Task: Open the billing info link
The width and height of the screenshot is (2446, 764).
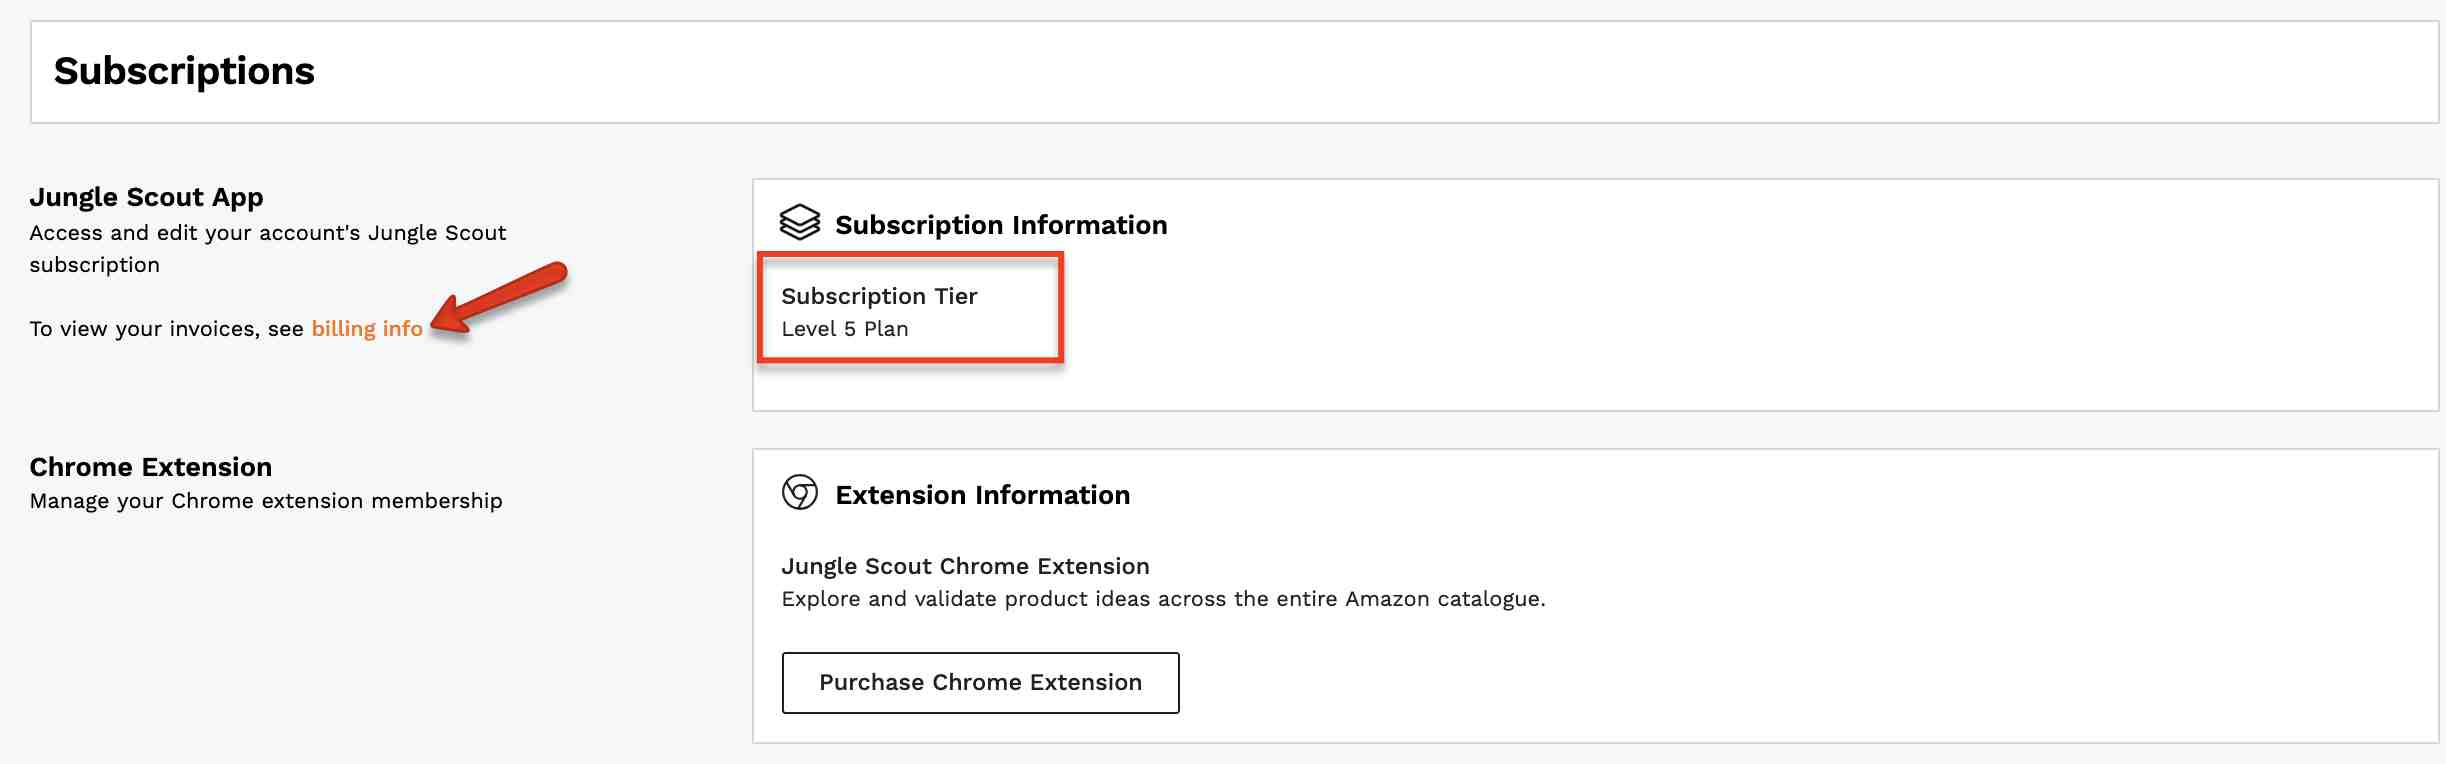Action: click(x=367, y=329)
